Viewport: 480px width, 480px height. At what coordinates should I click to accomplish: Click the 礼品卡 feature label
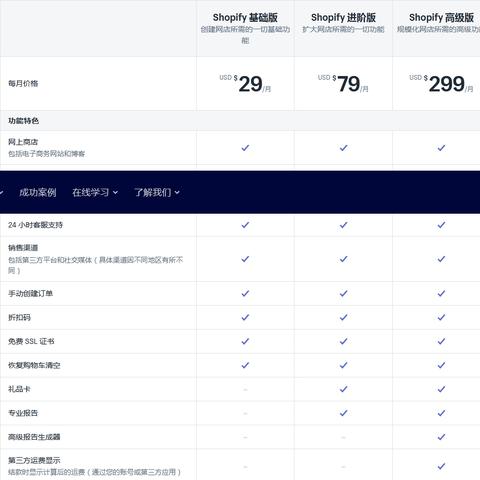click(x=19, y=389)
